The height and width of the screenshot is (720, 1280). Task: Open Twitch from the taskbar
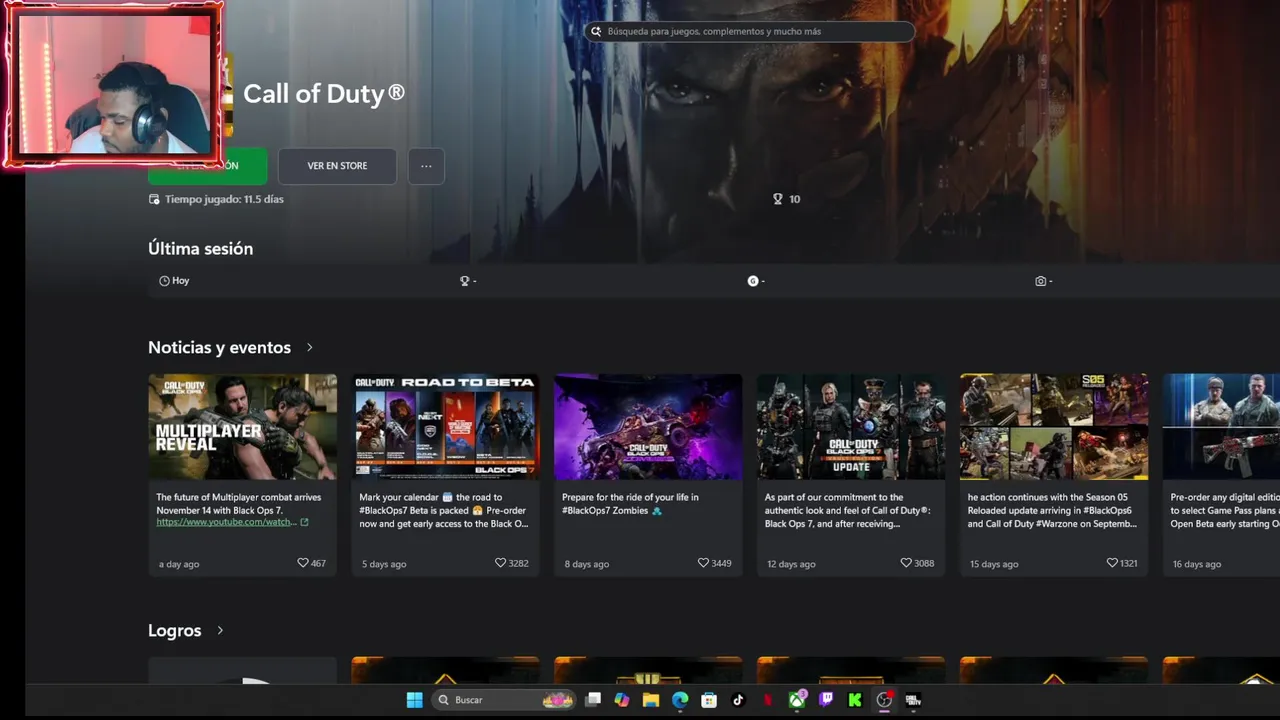[826, 700]
